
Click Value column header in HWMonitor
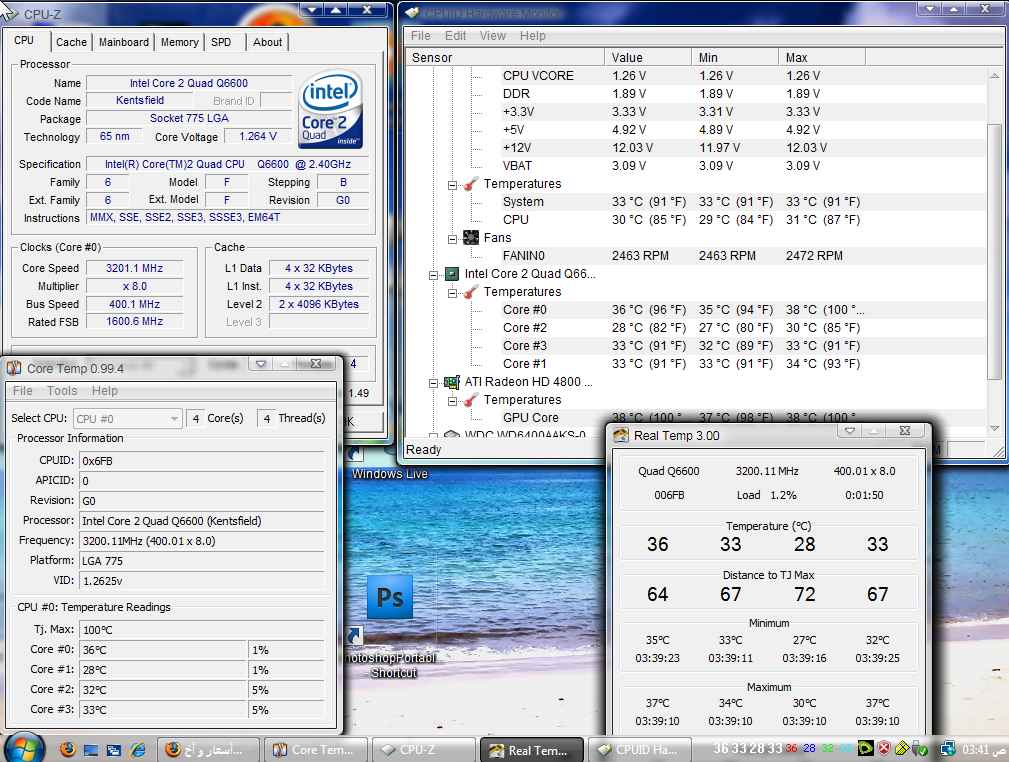click(648, 57)
